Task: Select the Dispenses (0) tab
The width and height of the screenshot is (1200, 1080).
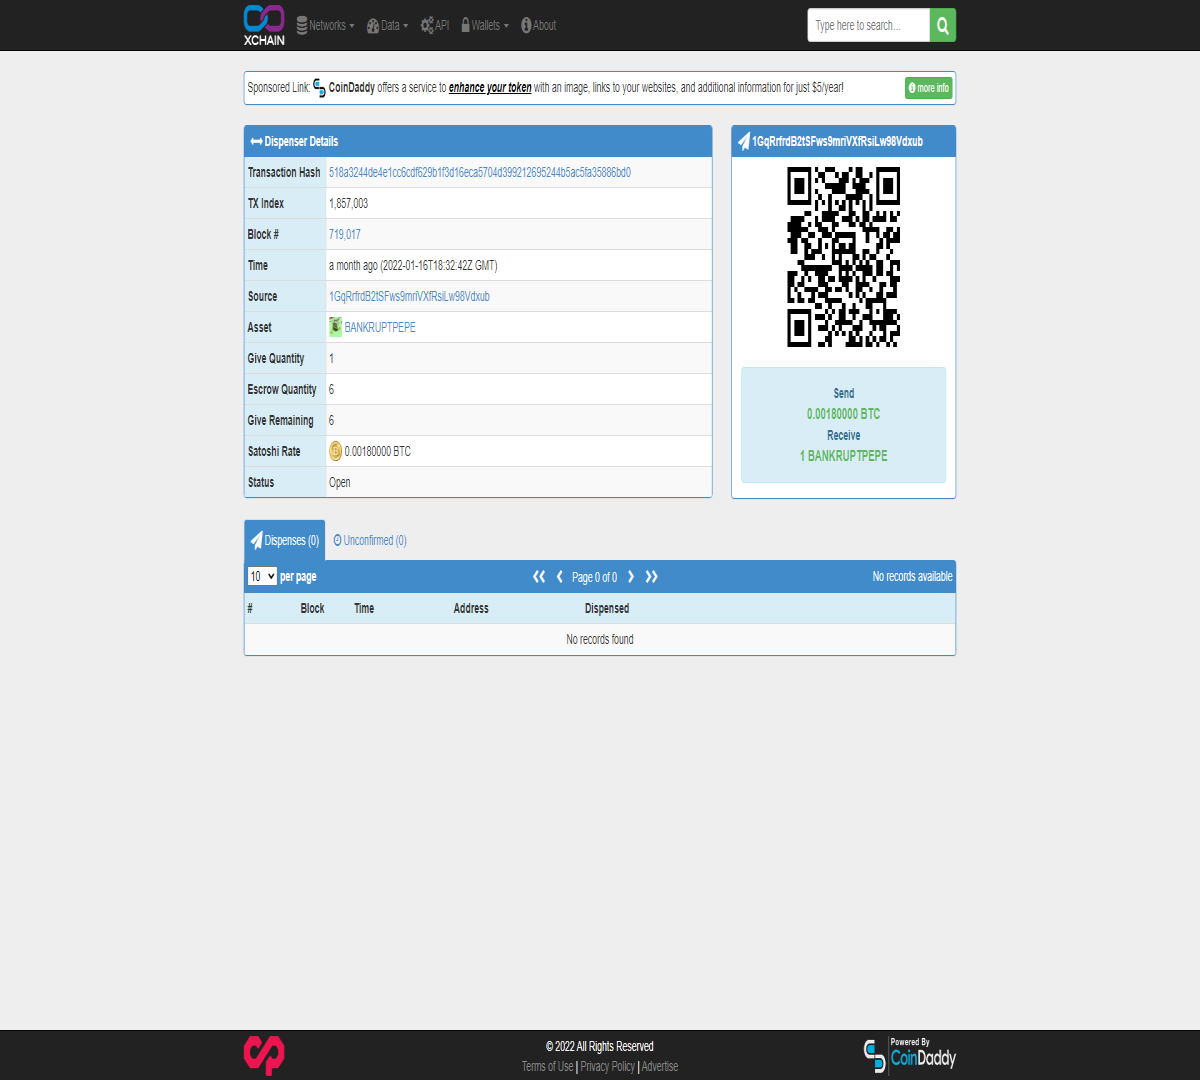Action: click(x=285, y=540)
